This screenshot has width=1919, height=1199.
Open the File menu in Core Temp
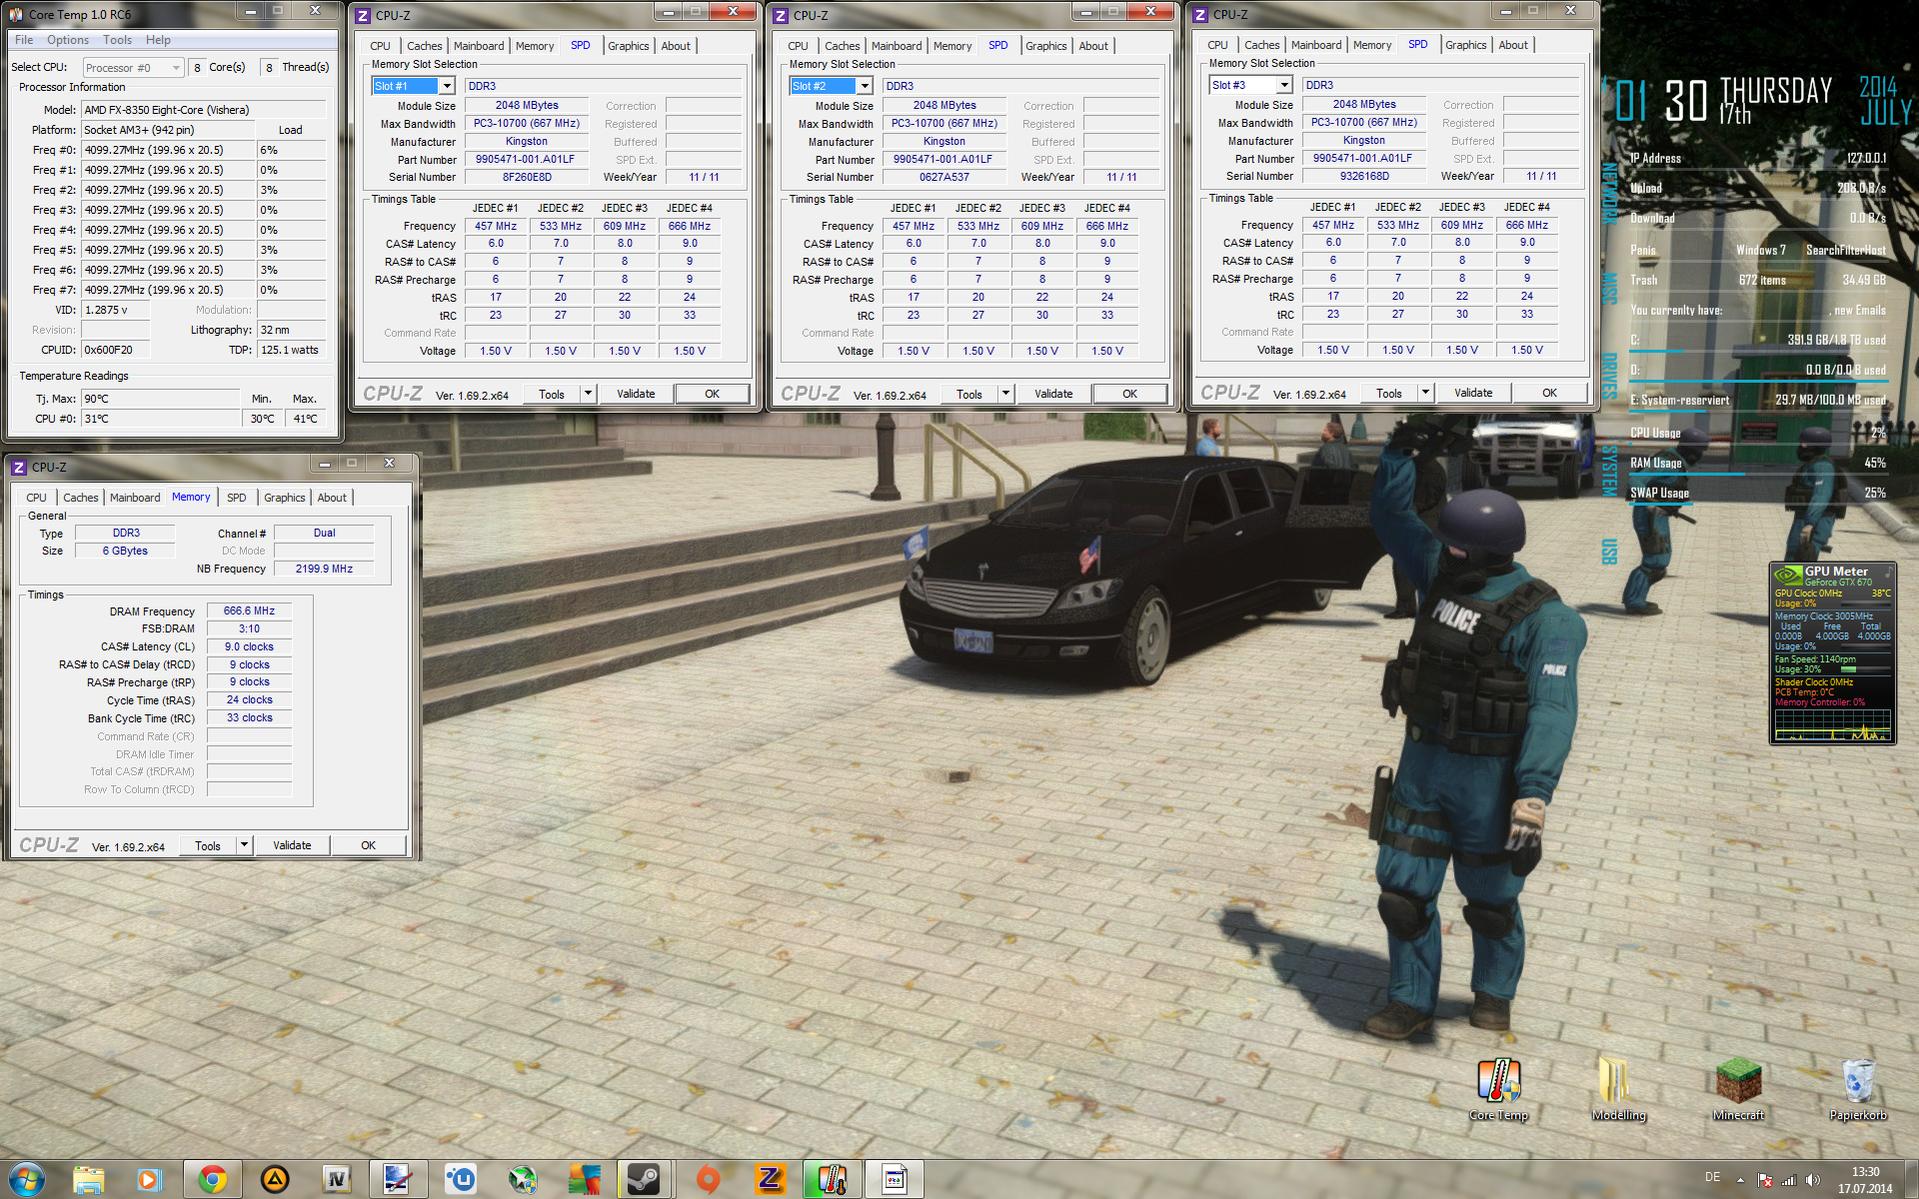[24, 40]
